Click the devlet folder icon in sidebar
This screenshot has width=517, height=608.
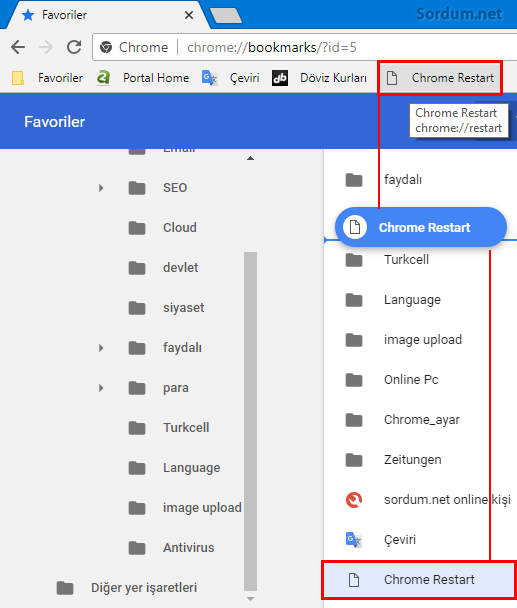point(137,268)
